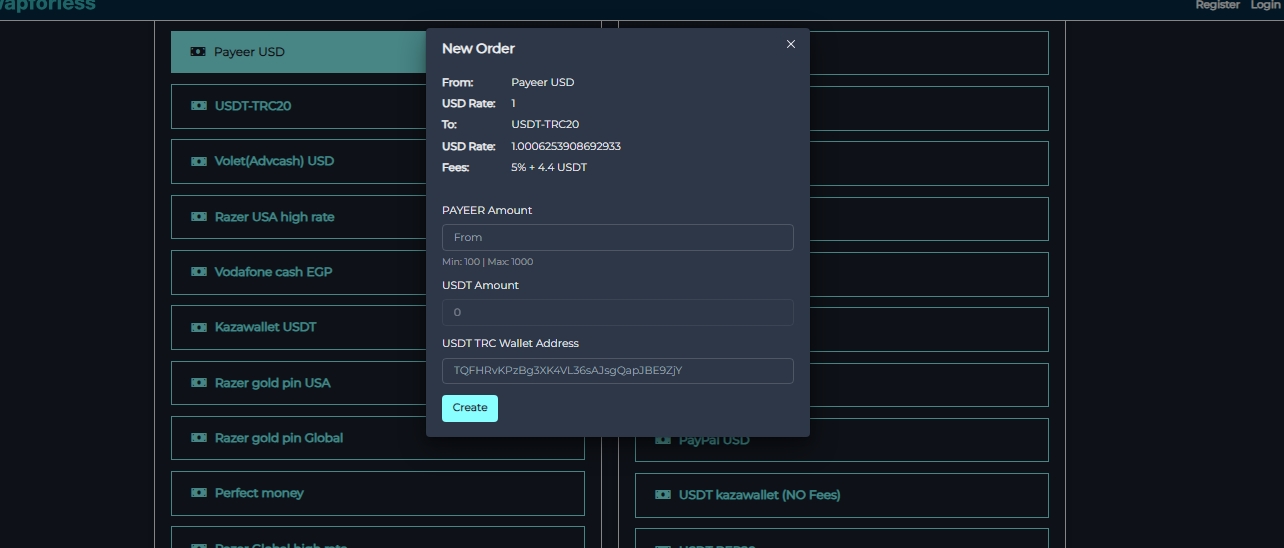
Task: Click the money icon beside USDT kazawallet
Action: (x=662, y=495)
